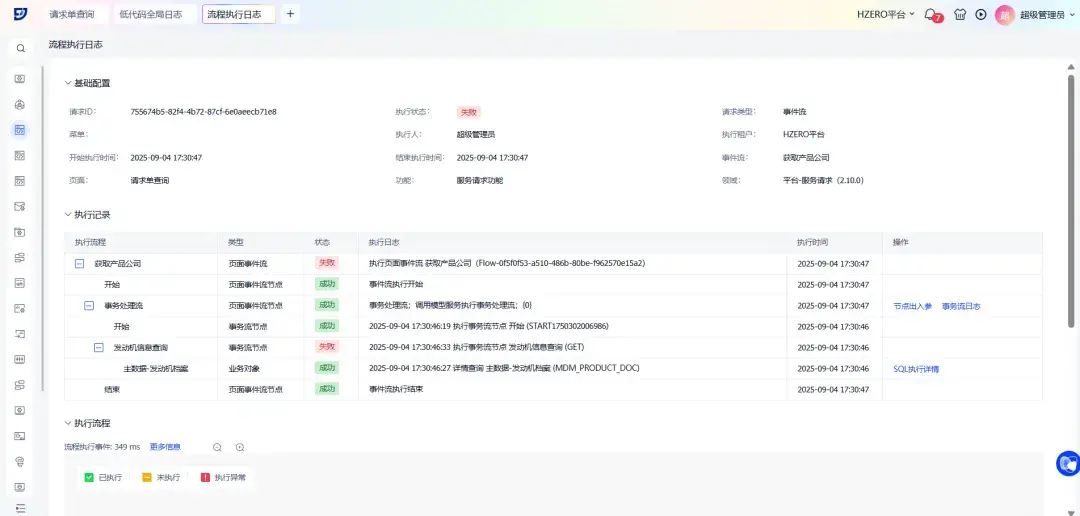Click the 获取产品公司 event flow value in 基础配置
The height and width of the screenshot is (516, 1080).
806,158
